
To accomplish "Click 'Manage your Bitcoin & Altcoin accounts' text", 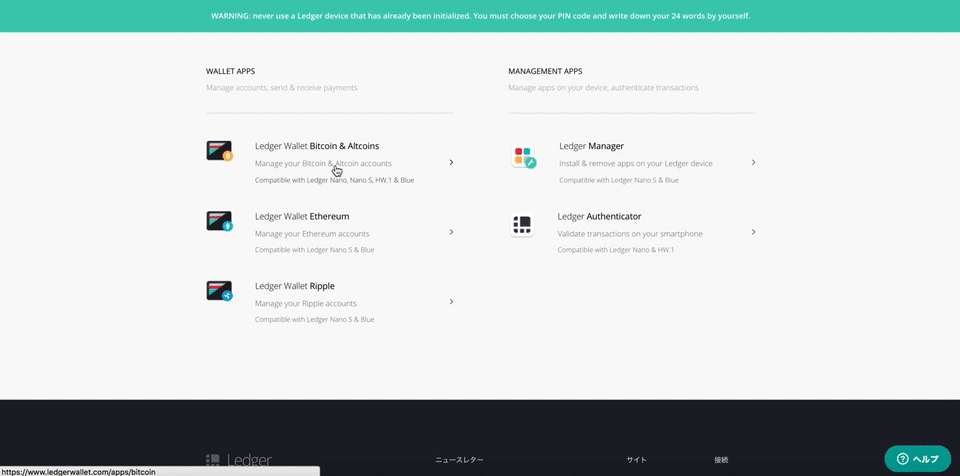I will click(x=323, y=164).
